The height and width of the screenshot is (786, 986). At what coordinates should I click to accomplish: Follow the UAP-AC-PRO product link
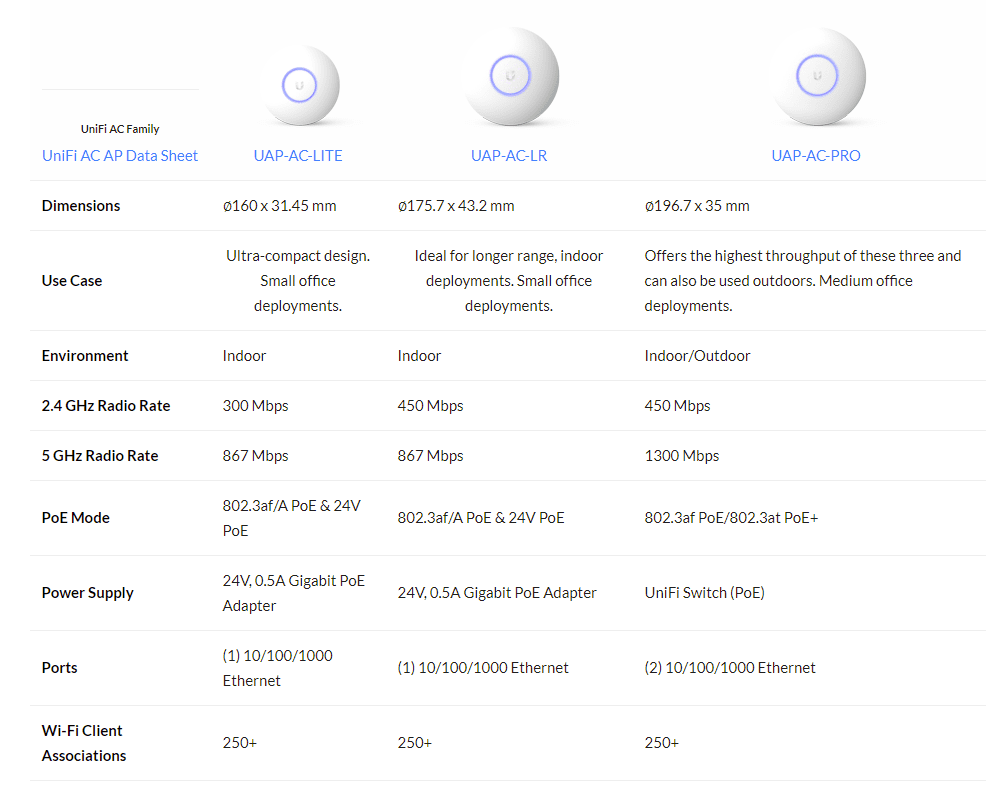pos(815,156)
